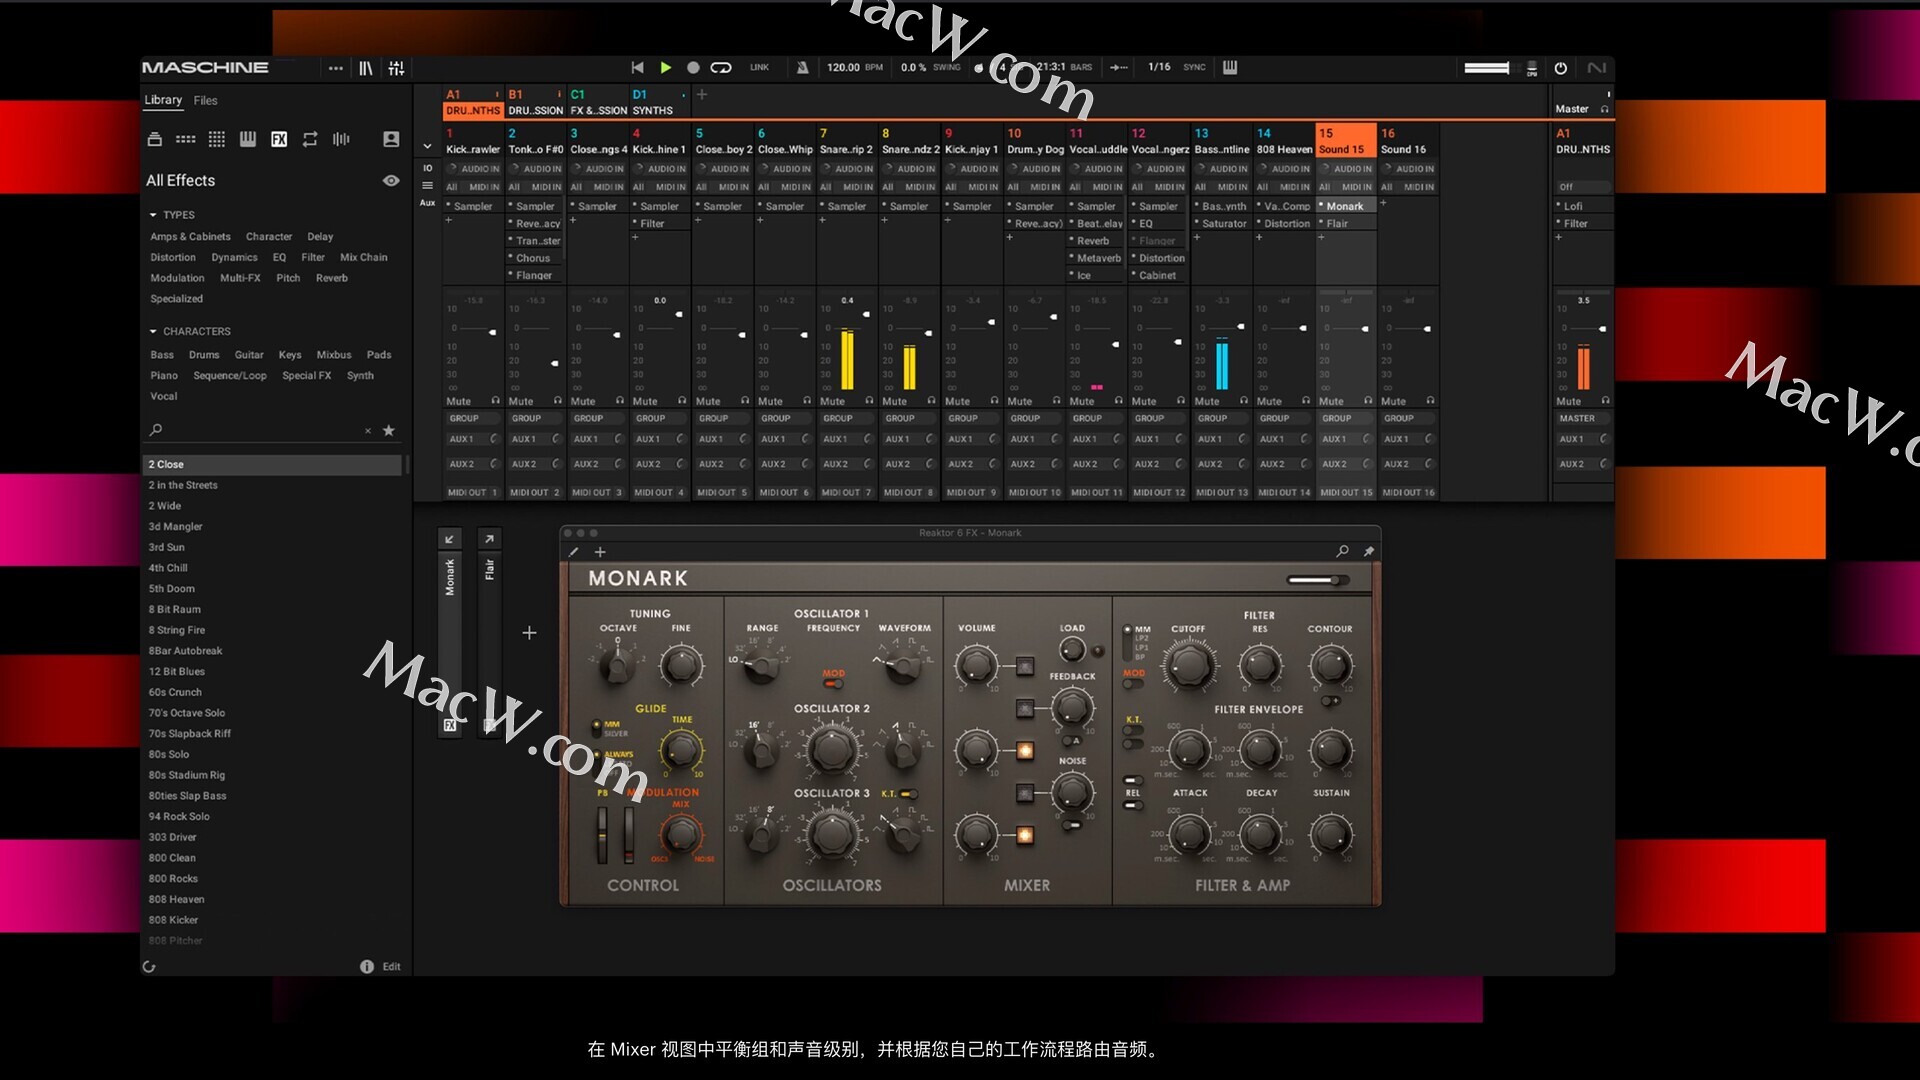Image resolution: width=1920 pixels, height=1080 pixels.
Task: Toggle the browser panel icon
Action: 366,68
